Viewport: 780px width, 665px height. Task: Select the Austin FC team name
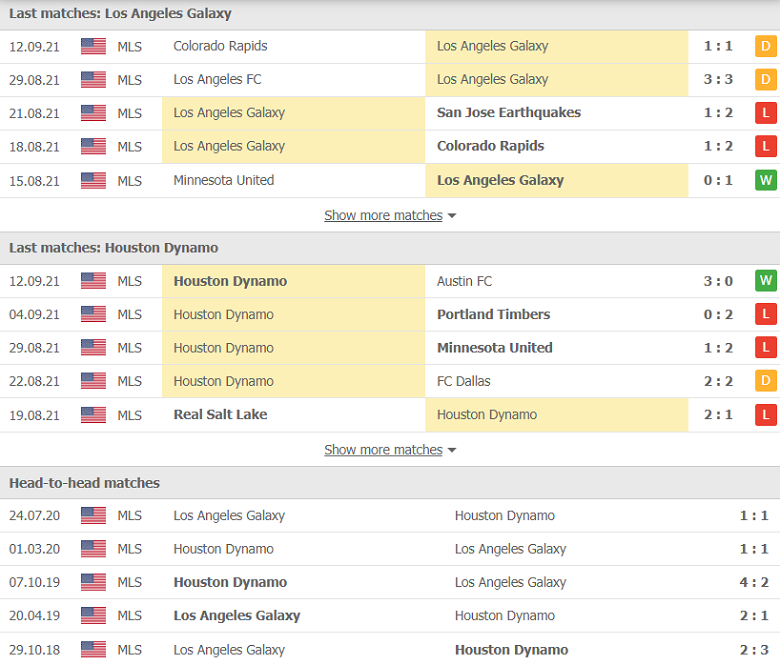[464, 281]
